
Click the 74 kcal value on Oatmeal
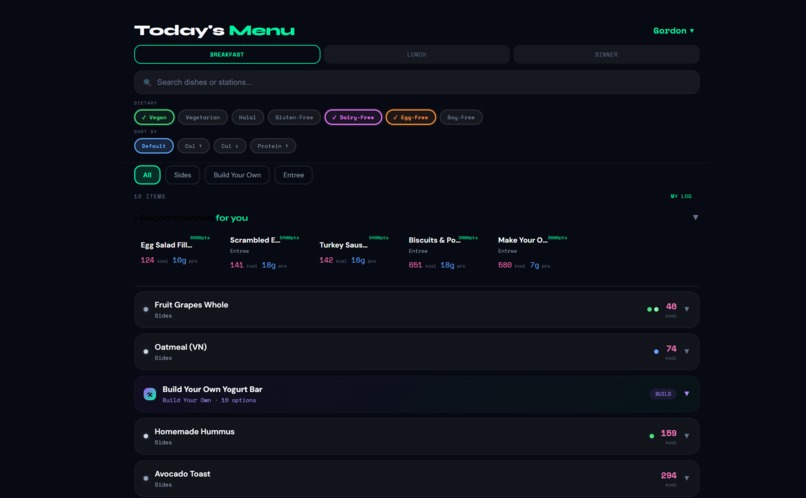tap(671, 348)
